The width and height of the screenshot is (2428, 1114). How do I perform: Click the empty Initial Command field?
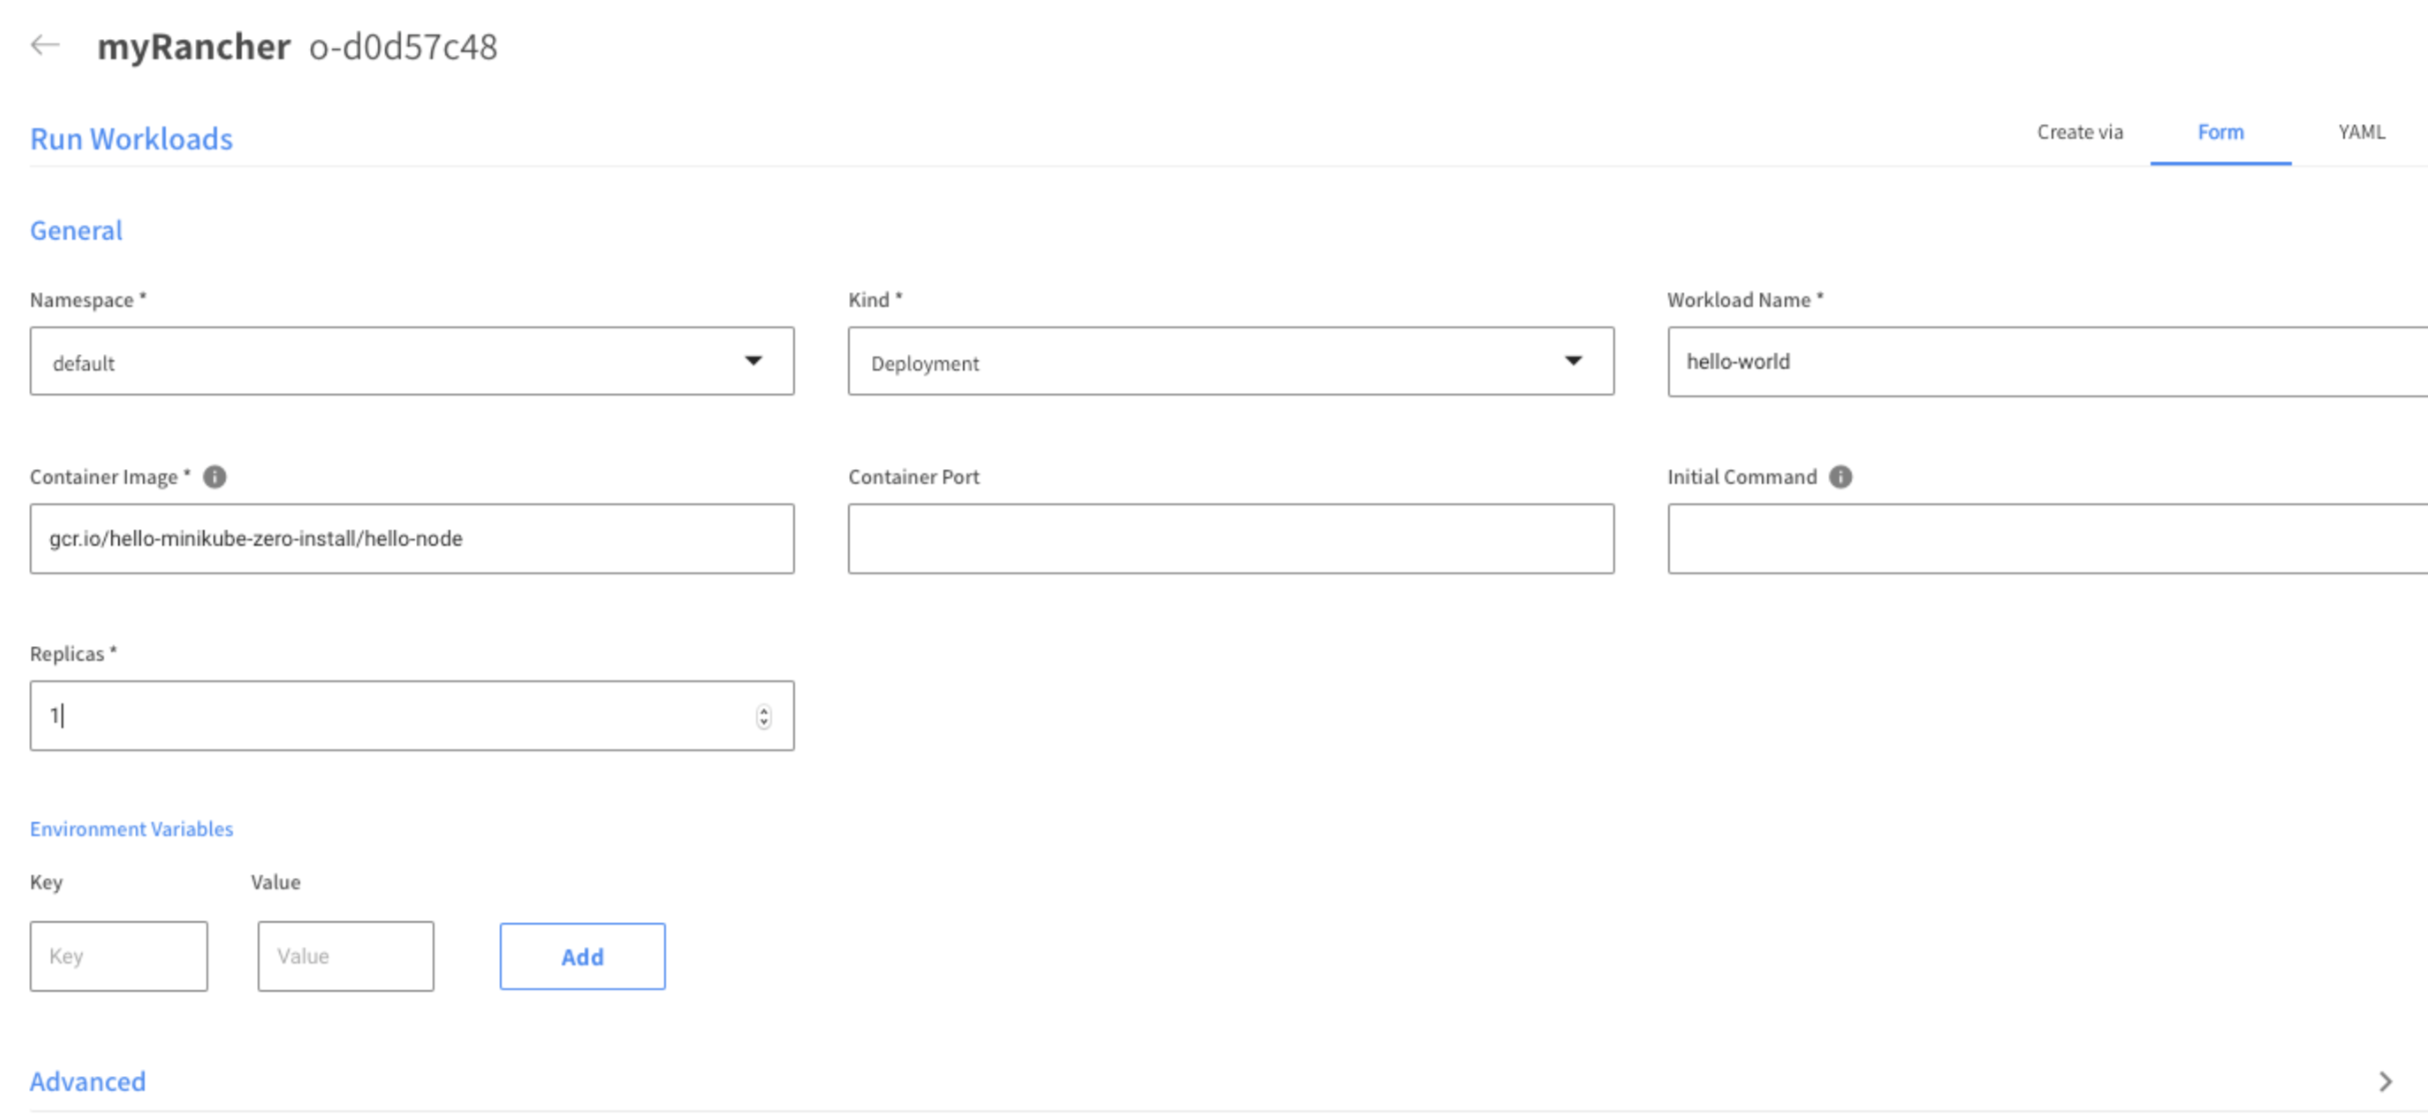click(2040, 539)
